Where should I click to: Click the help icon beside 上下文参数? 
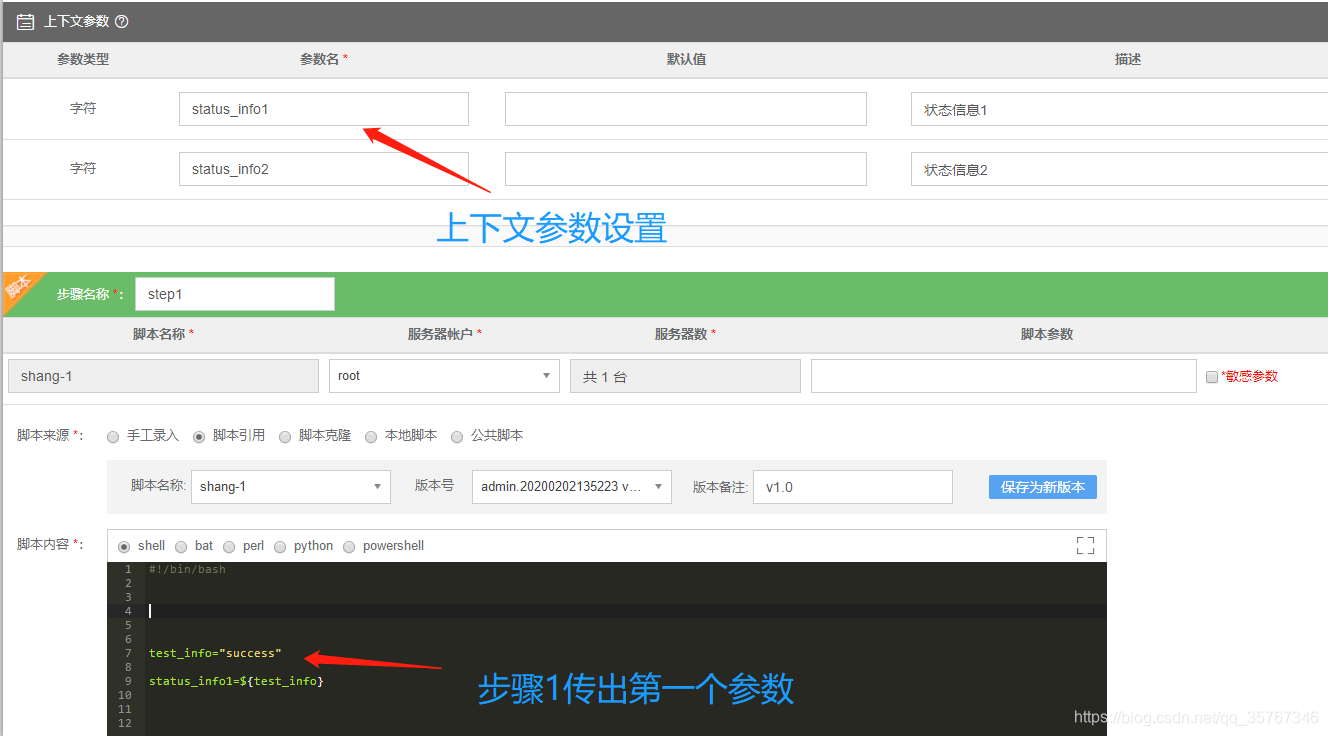point(122,21)
